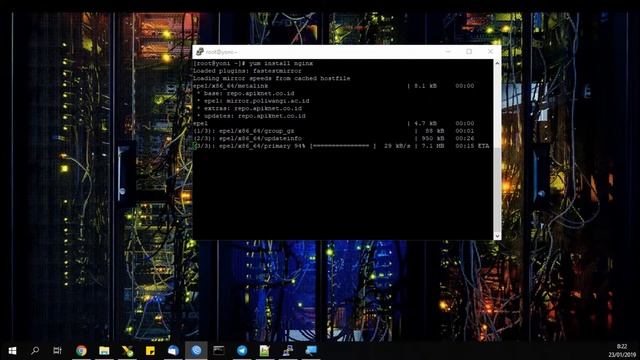
Task: Click '(2/3): epel/x86_64/updateinfo' line
Action: 247,138
